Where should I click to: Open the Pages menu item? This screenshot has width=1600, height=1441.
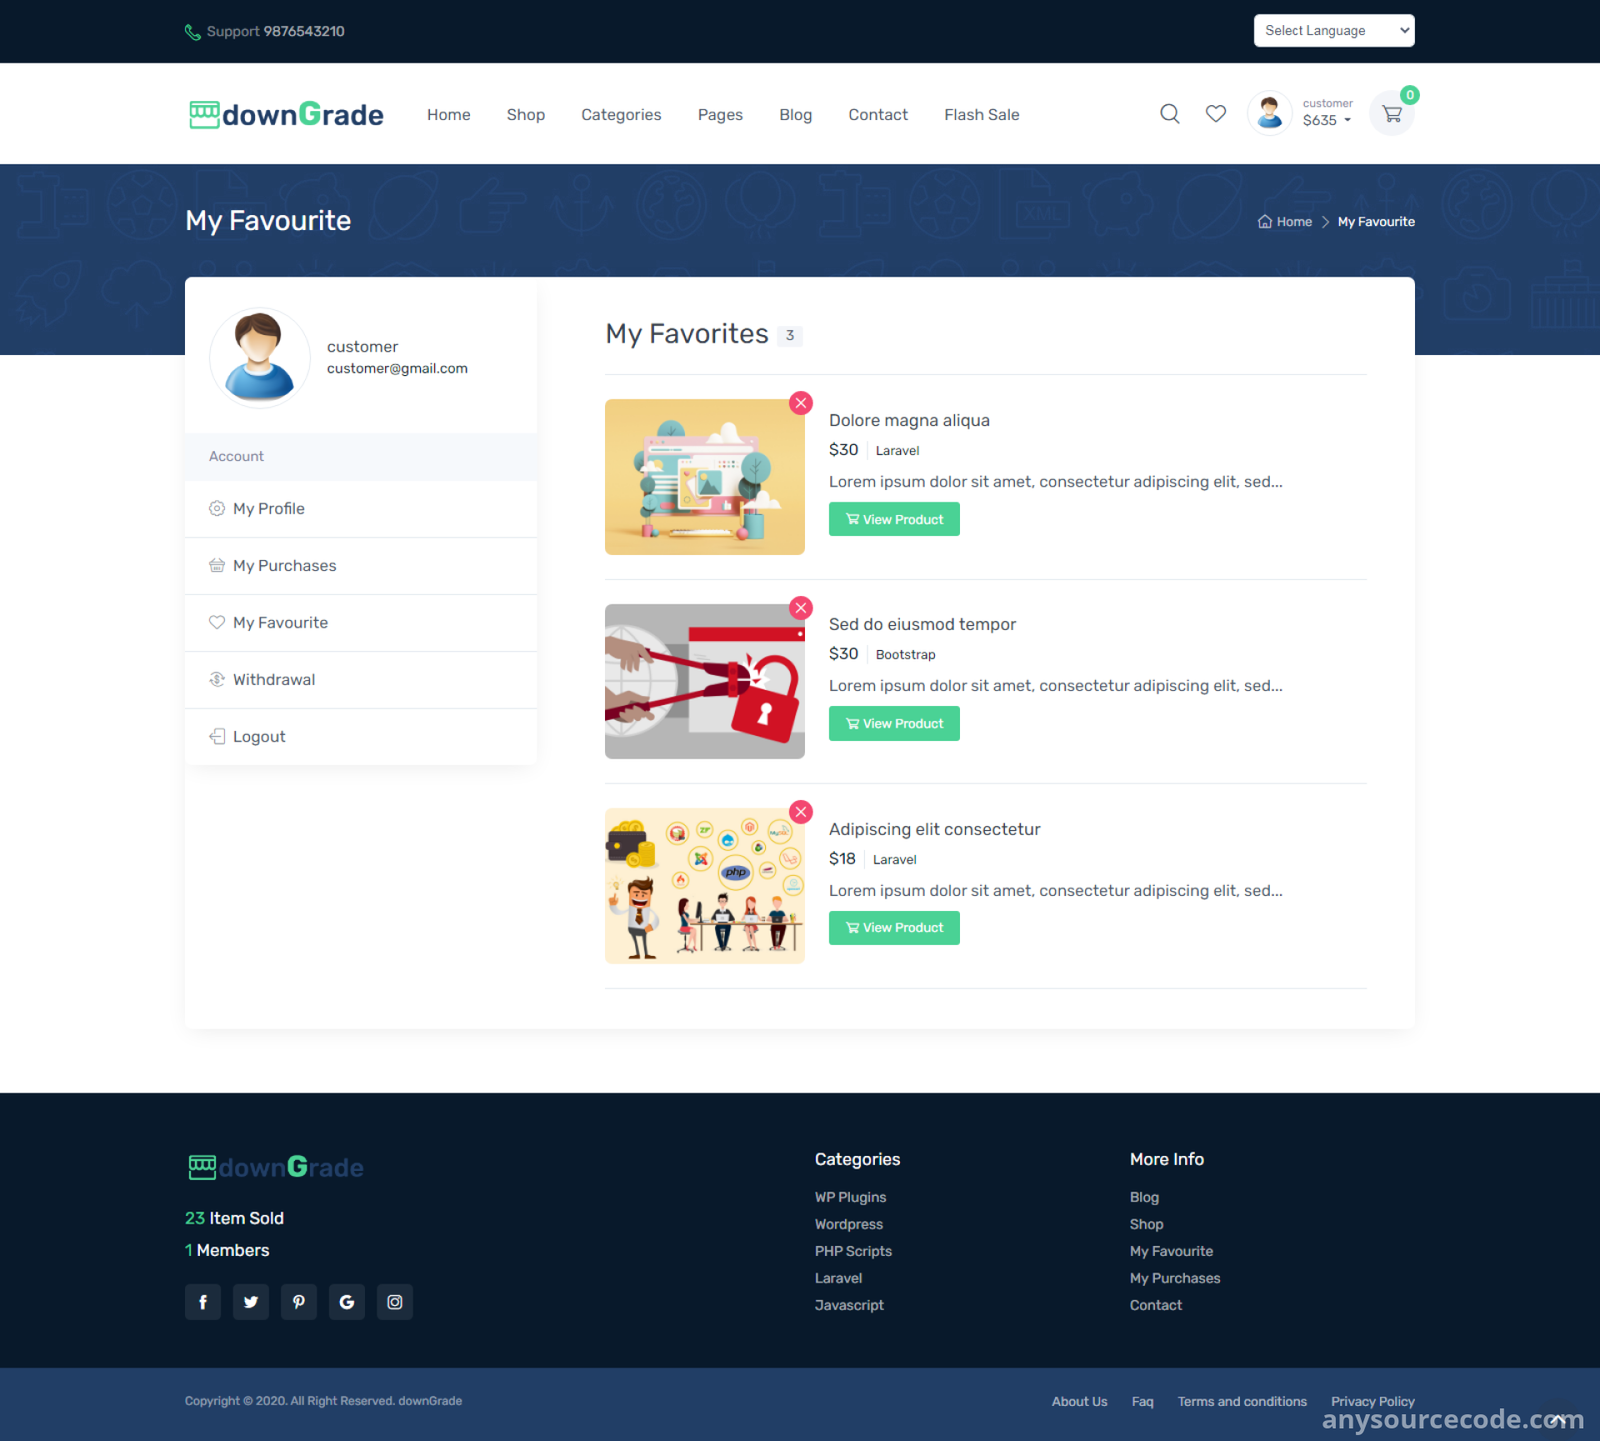(720, 115)
